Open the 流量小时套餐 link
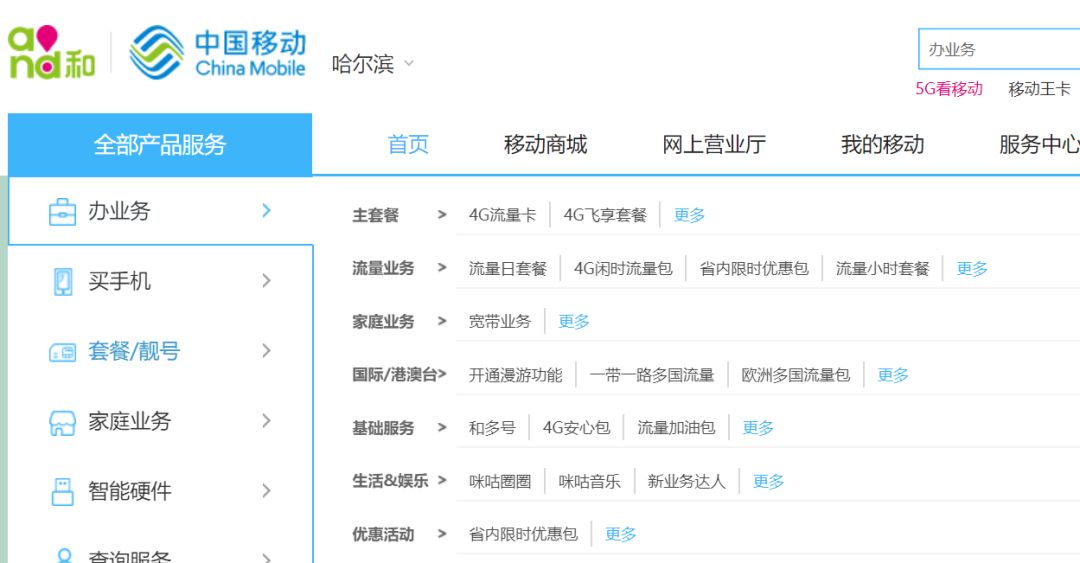The image size is (1080, 563). click(x=883, y=269)
